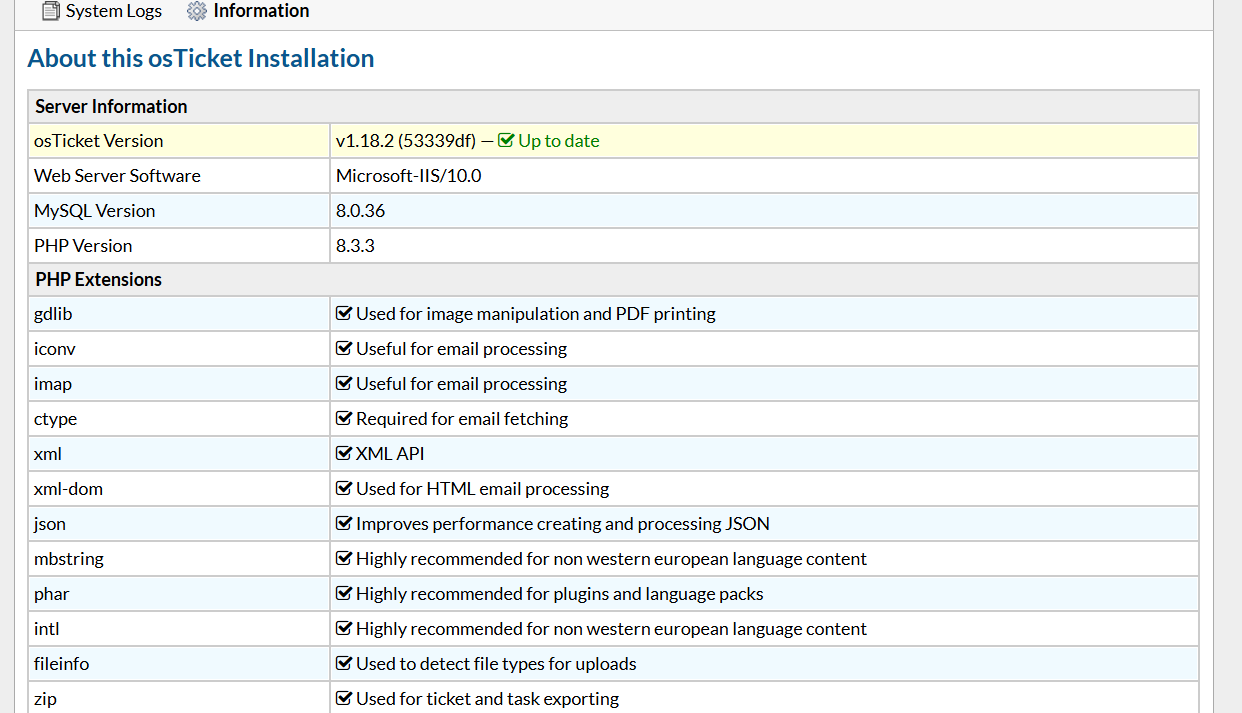The height and width of the screenshot is (713, 1242).
Task: Click the checkmark icon beside XML API
Action: tap(344, 454)
